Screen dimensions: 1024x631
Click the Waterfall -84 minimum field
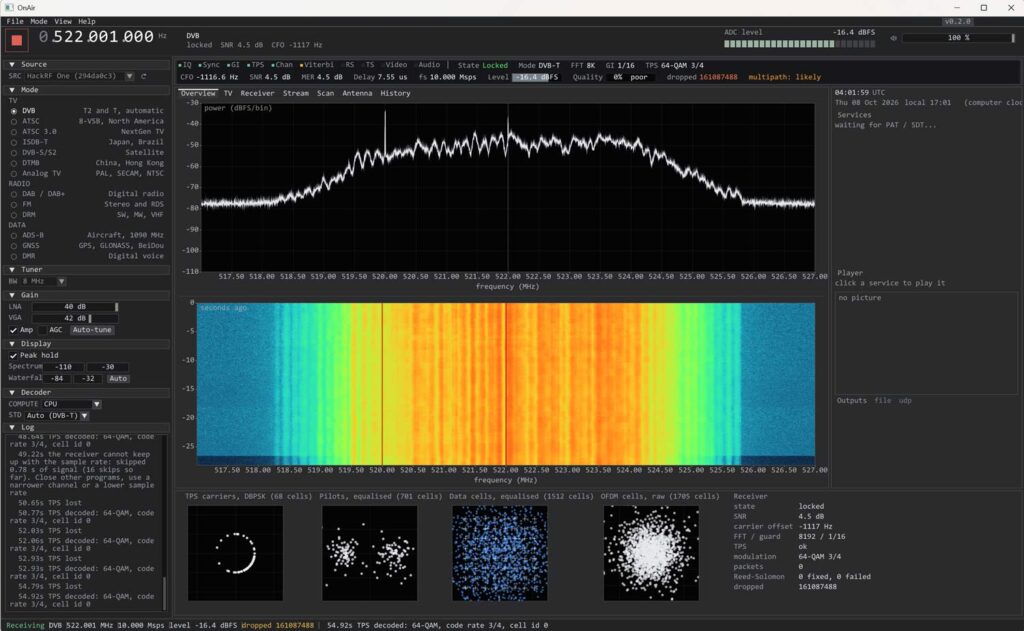click(57, 379)
